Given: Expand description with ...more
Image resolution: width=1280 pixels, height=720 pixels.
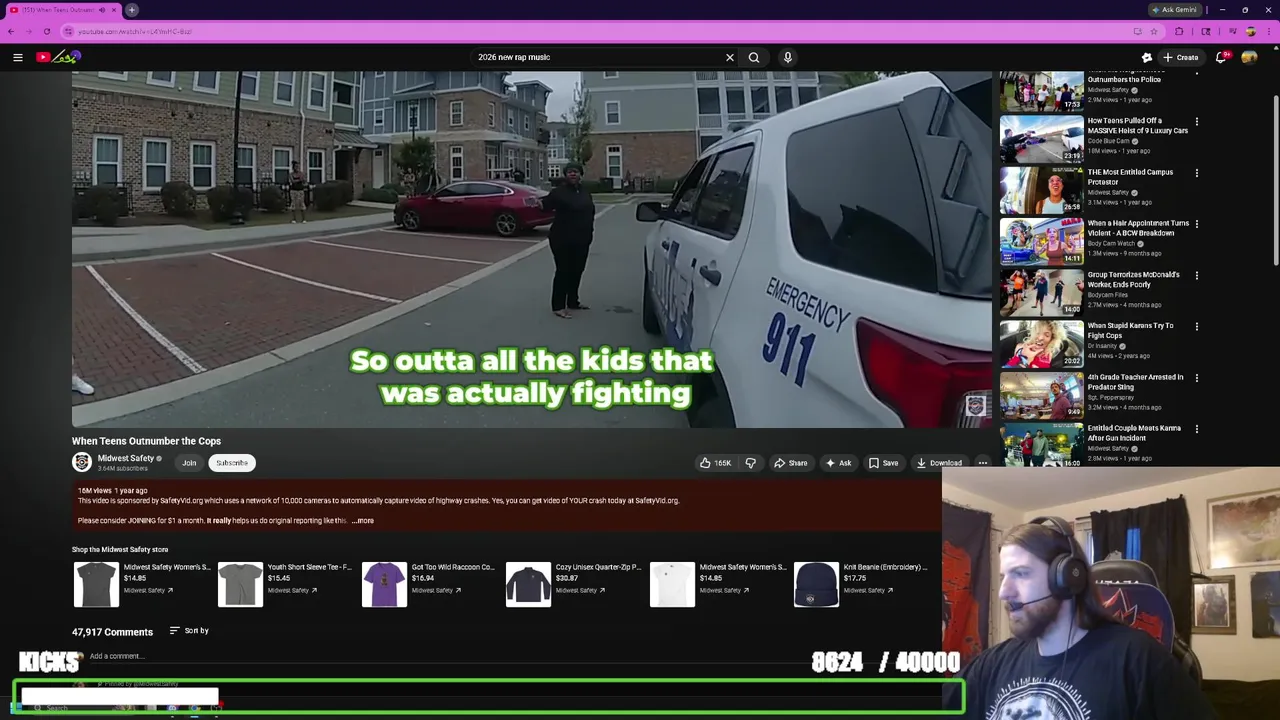Looking at the screenshot, I should click(363, 521).
